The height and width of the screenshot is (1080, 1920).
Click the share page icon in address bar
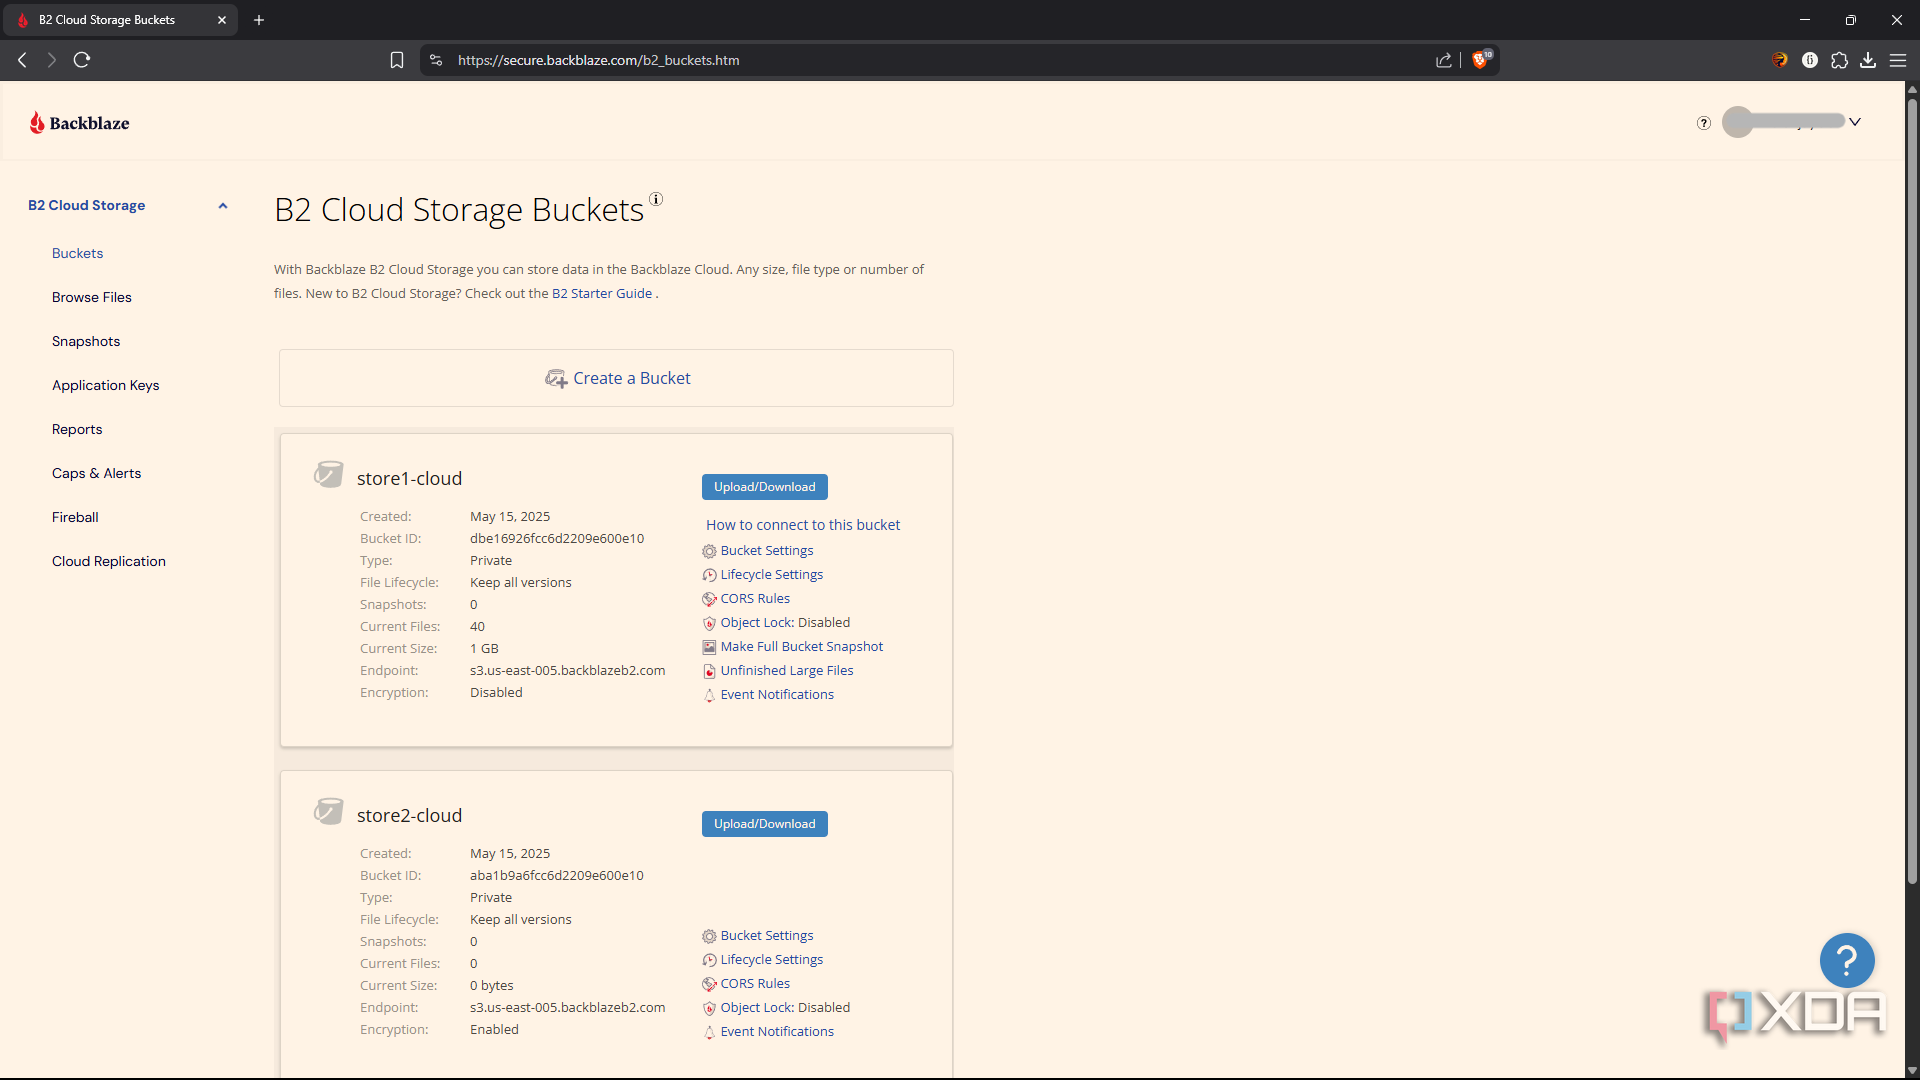coord(1444,60)
